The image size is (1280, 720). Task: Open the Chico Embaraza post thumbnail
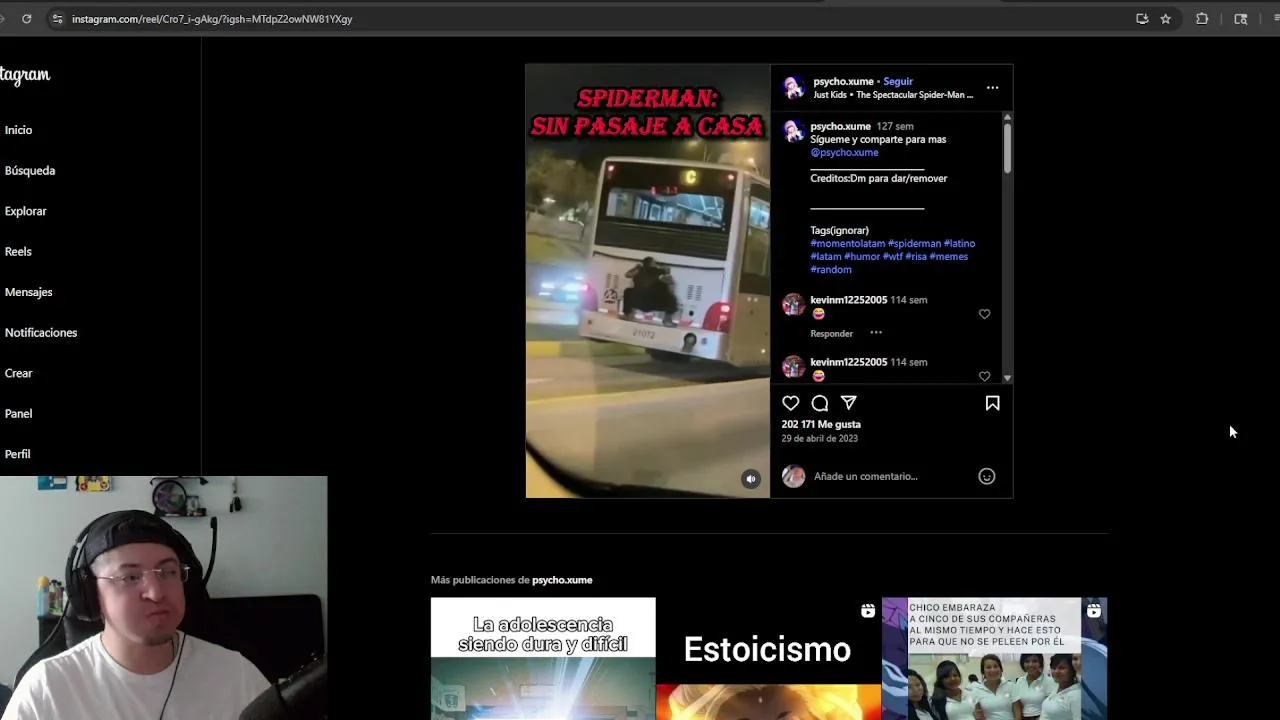tap(994, 659)
